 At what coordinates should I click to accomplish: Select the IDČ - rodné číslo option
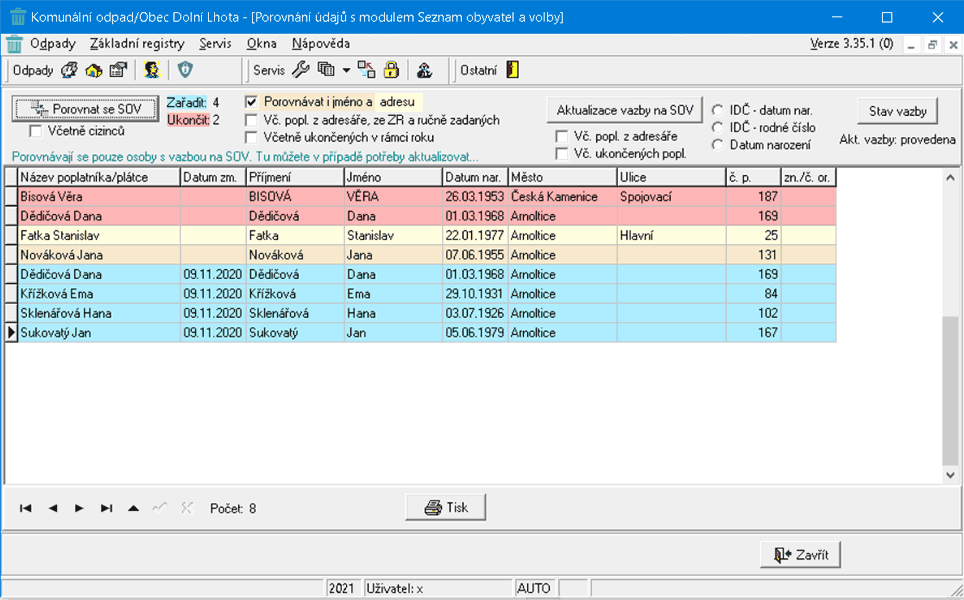(718, 128)
